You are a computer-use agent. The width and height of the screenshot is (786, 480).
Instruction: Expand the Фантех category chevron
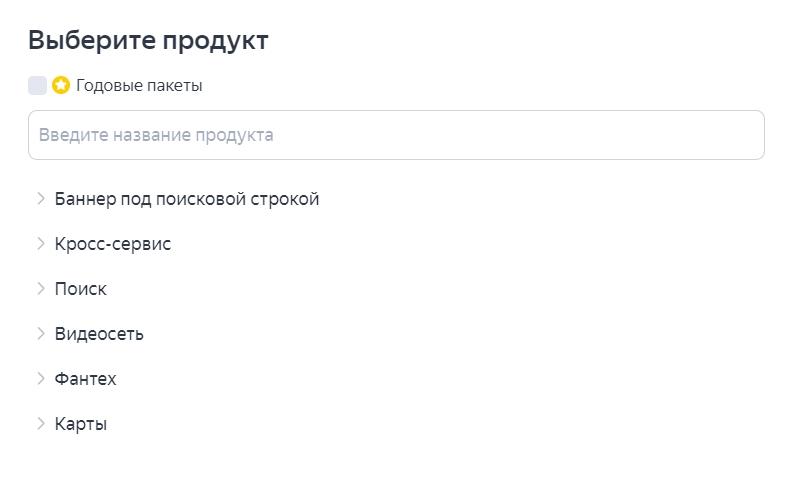click(41, 378)
